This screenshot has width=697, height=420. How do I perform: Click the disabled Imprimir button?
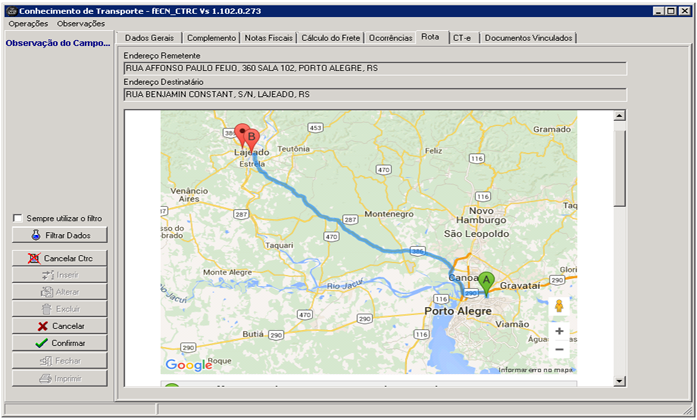pyautogui.click(x=60, y=379)
